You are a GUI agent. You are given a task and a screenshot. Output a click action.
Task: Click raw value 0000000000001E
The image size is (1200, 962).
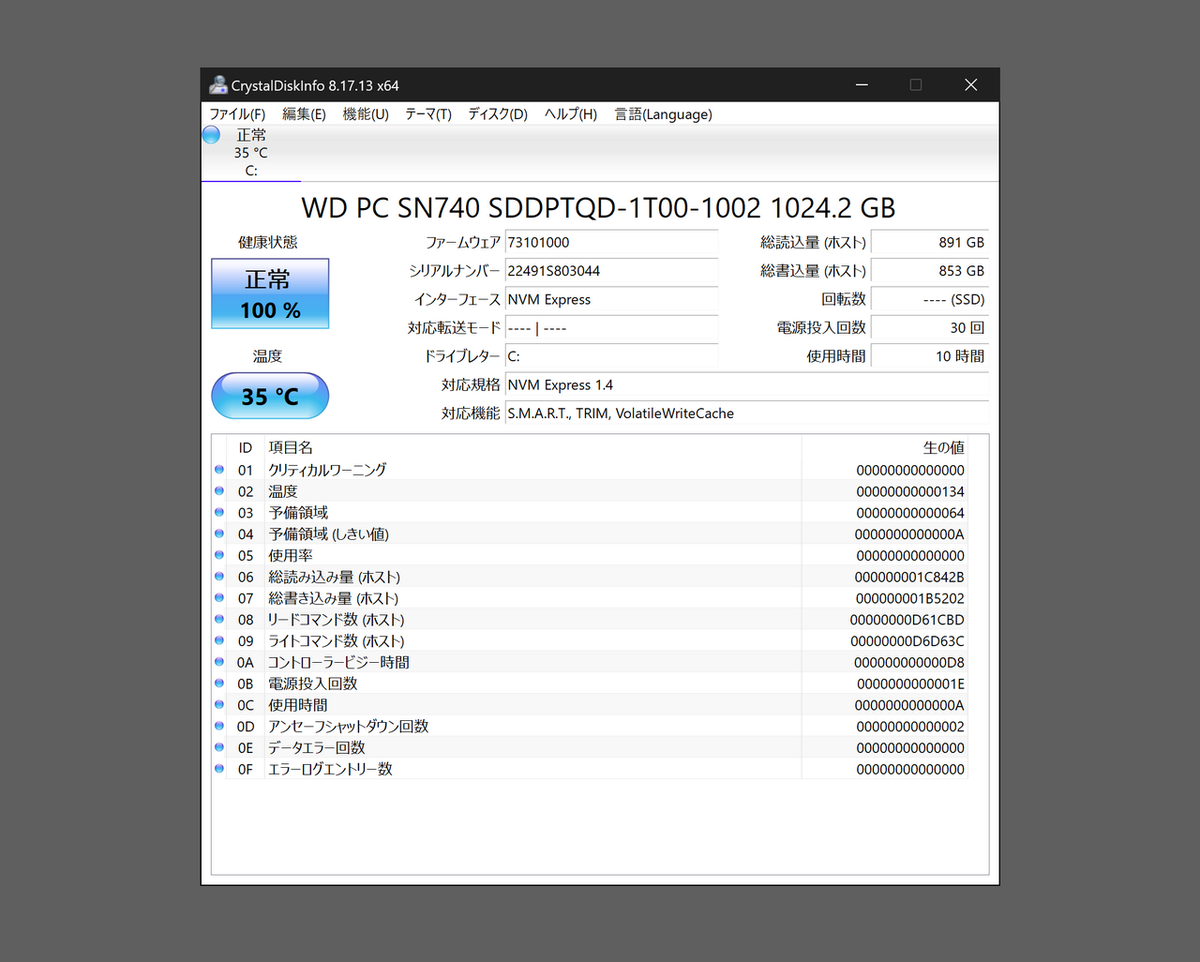(x=910, y=684)
